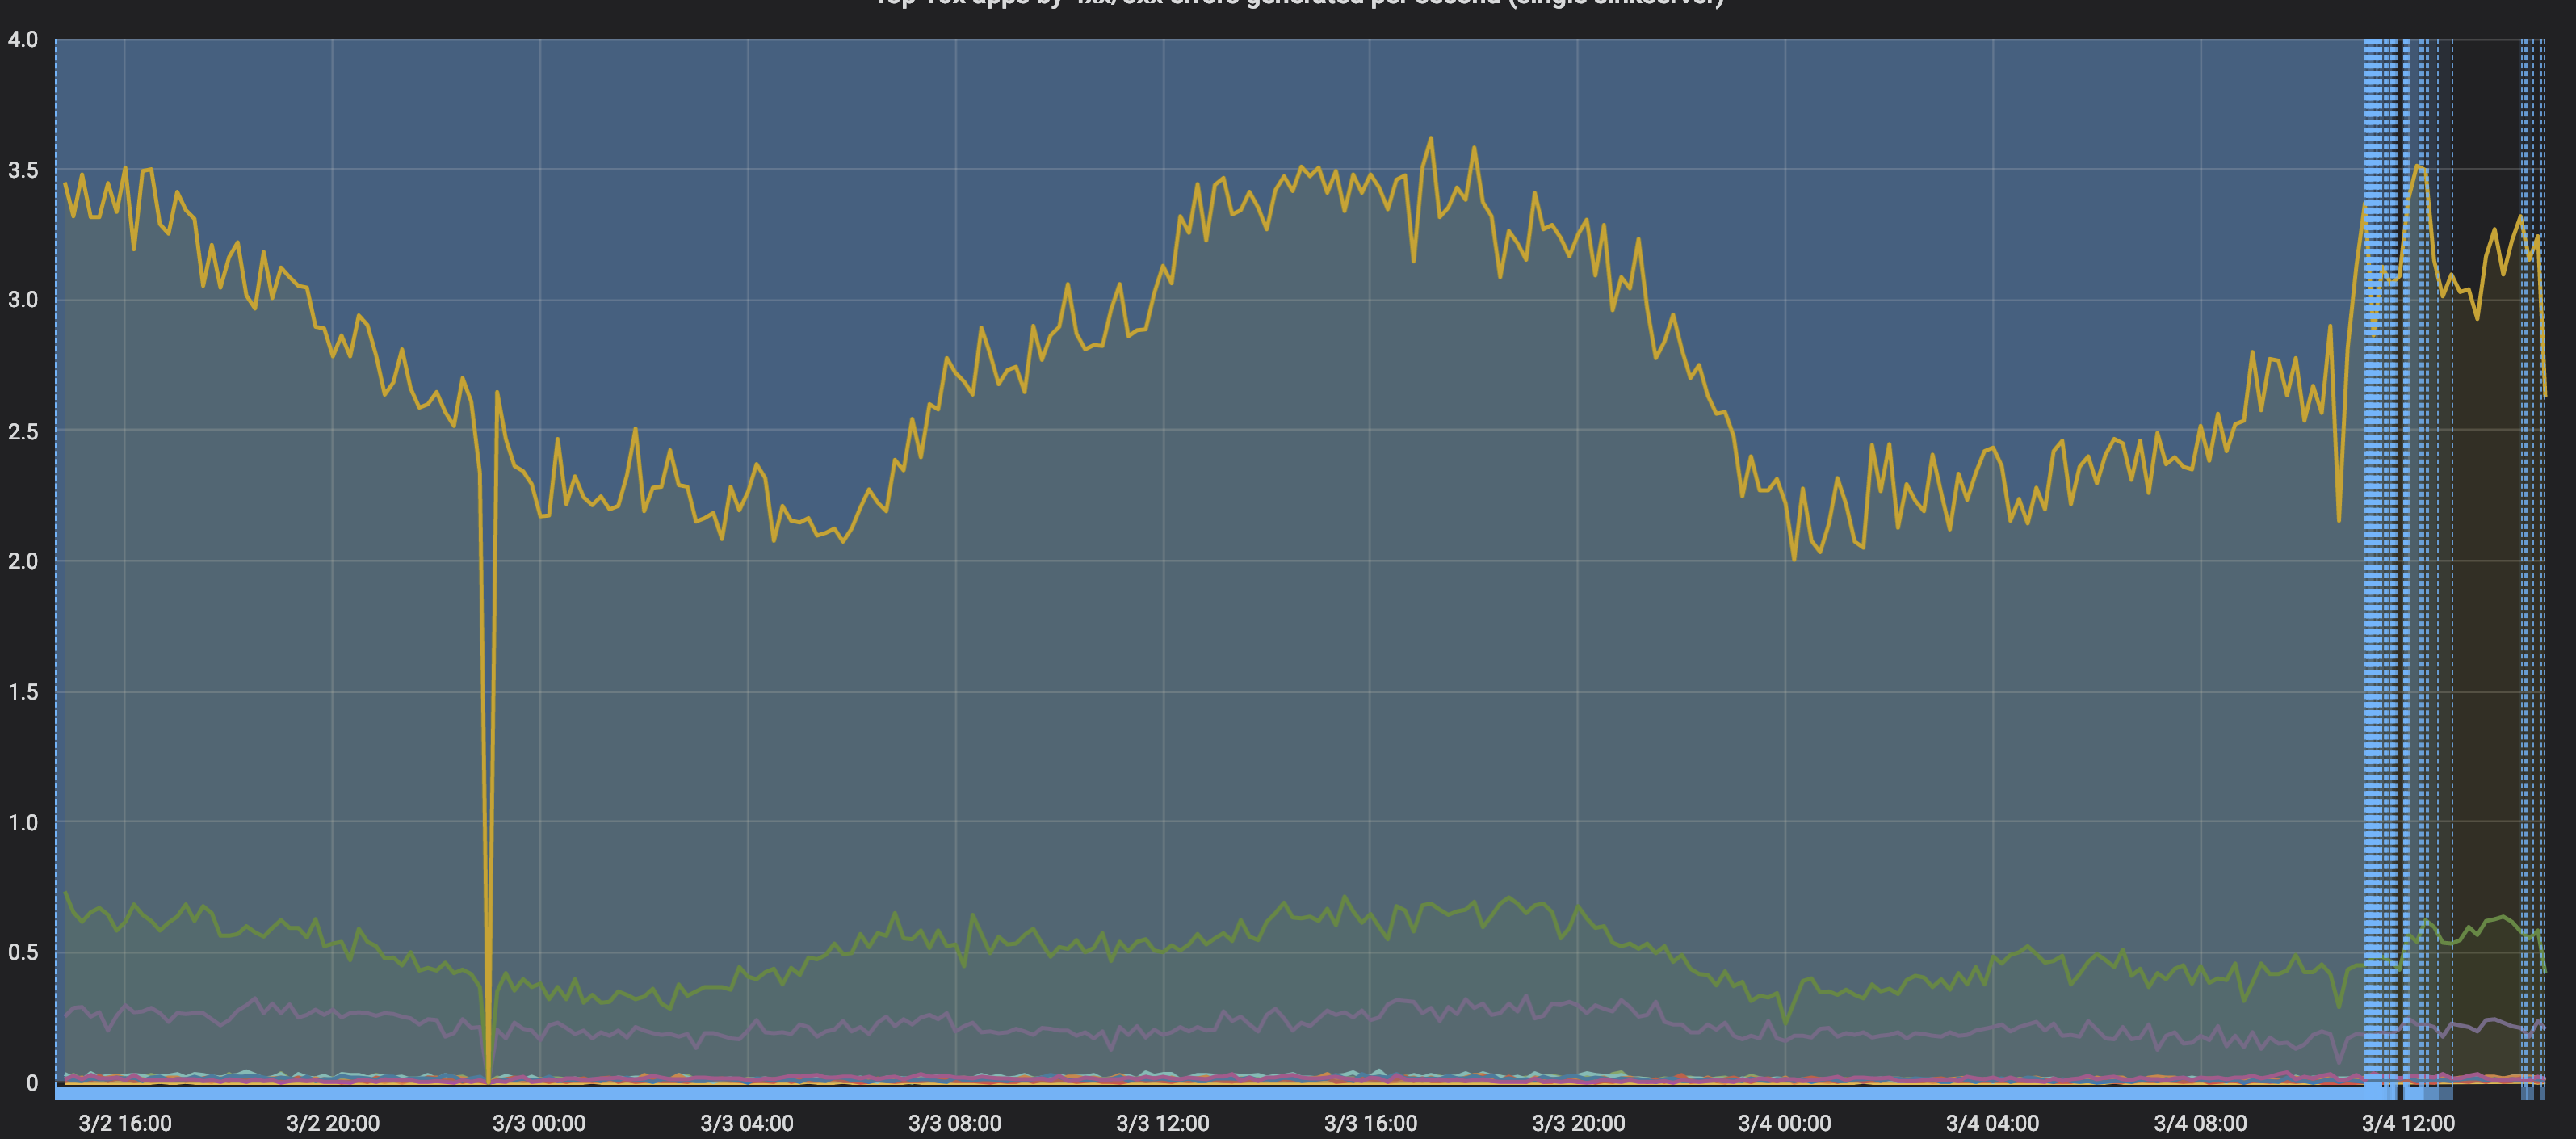
Task: Select the 3/3 20:00 x-axis label
Action: [x=1579, y=1123]
